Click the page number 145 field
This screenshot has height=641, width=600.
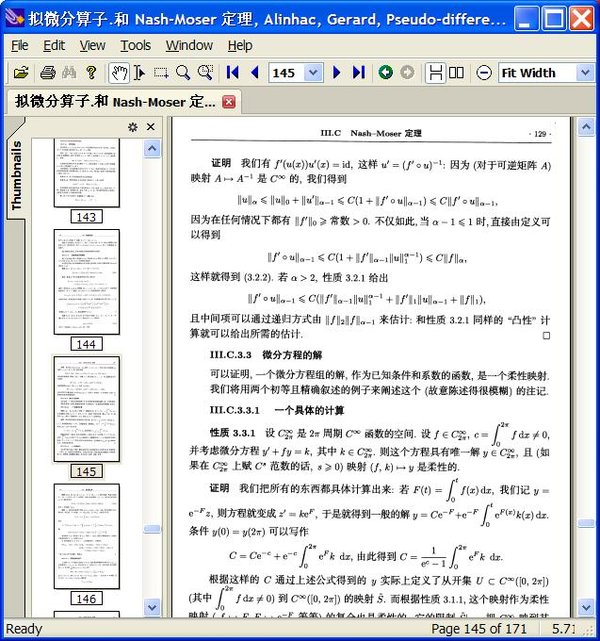pyautogui.click(x=286, y=73)
